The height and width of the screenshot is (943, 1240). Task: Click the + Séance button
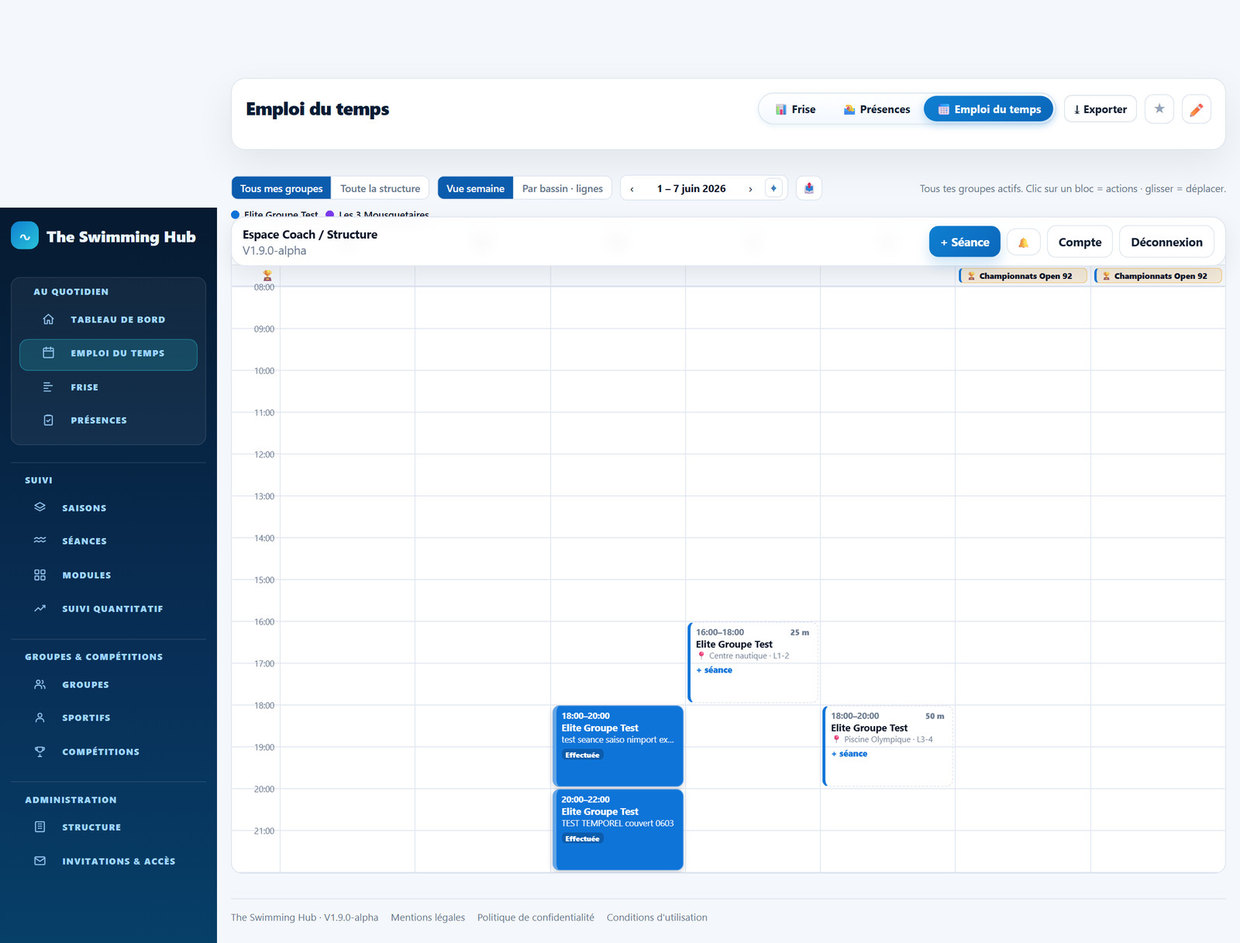pos(964,242)
